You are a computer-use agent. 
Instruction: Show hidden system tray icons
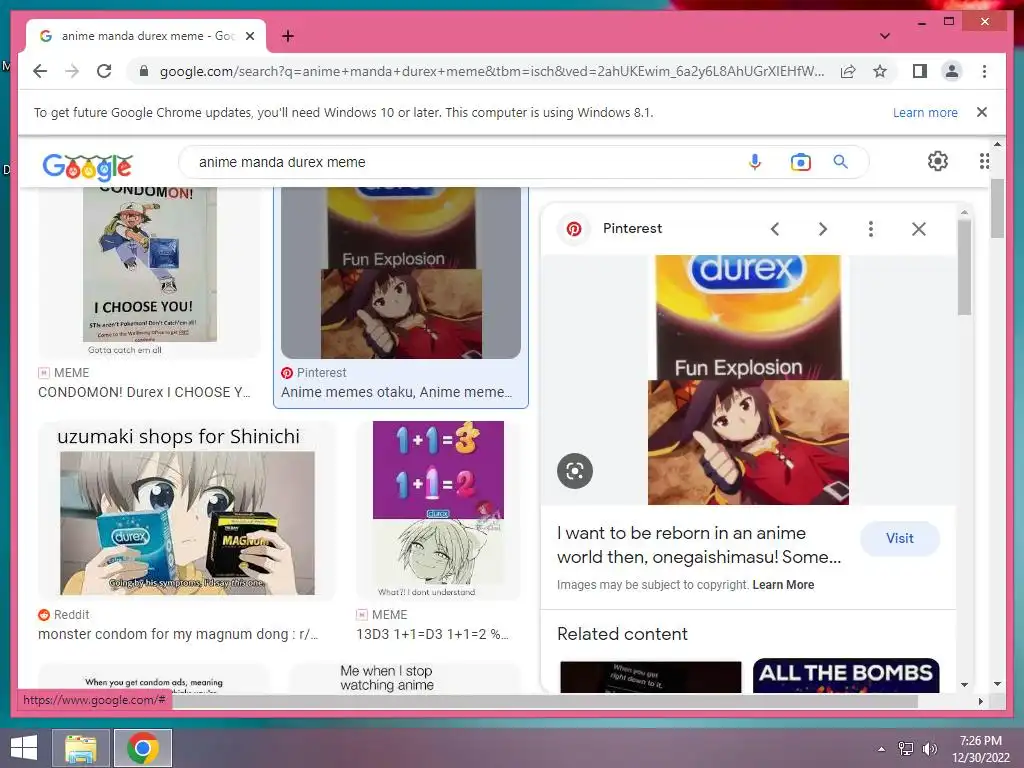click(x=881, y=749)
